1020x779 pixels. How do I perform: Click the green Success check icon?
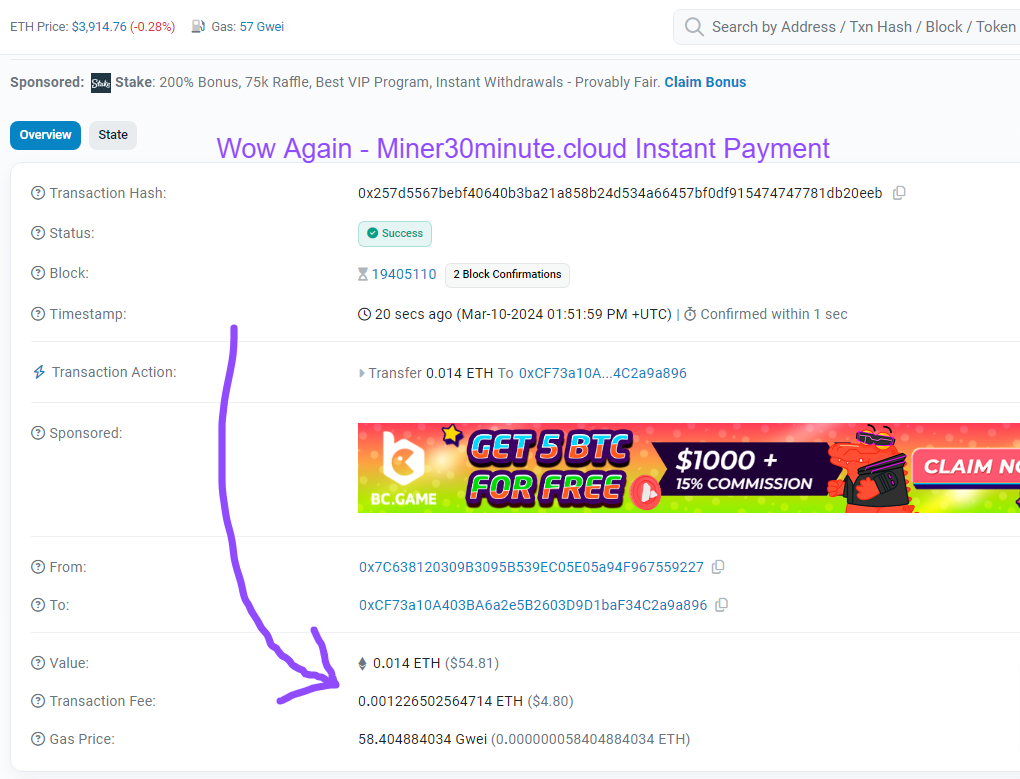[373, 233]
